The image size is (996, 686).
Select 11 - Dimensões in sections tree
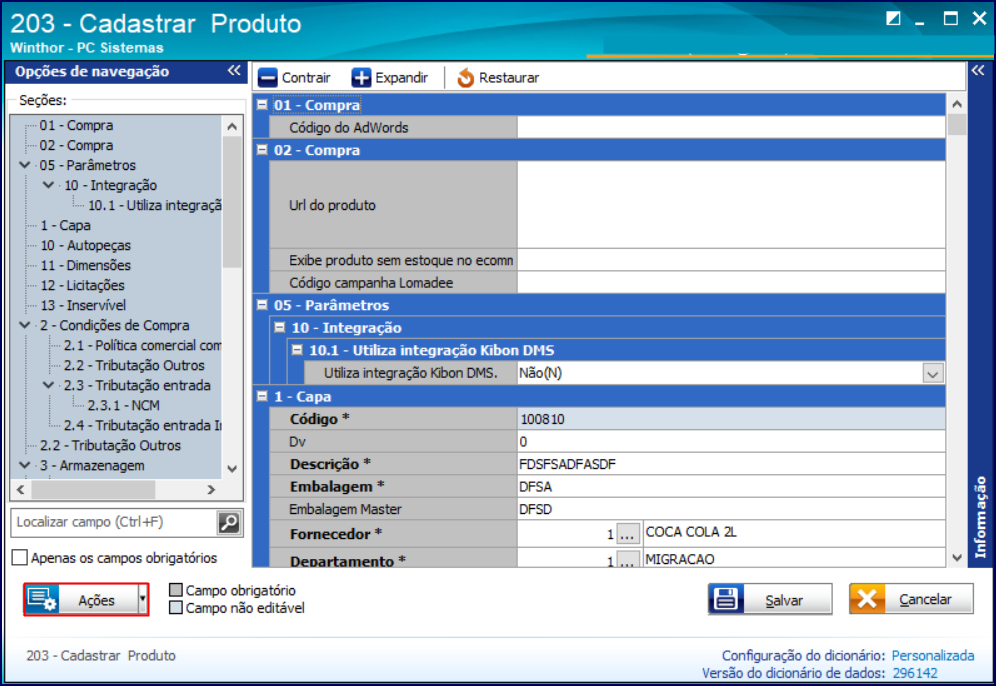(x=86, y=266)
